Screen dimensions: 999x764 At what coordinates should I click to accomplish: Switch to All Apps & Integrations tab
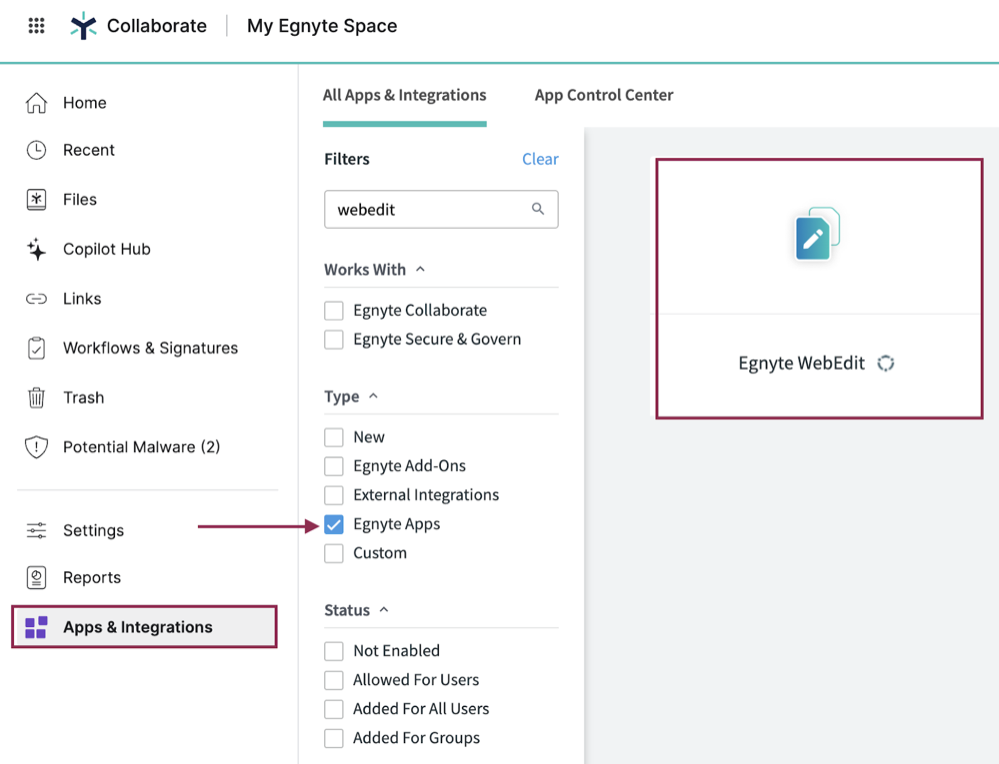coord(405,95)
